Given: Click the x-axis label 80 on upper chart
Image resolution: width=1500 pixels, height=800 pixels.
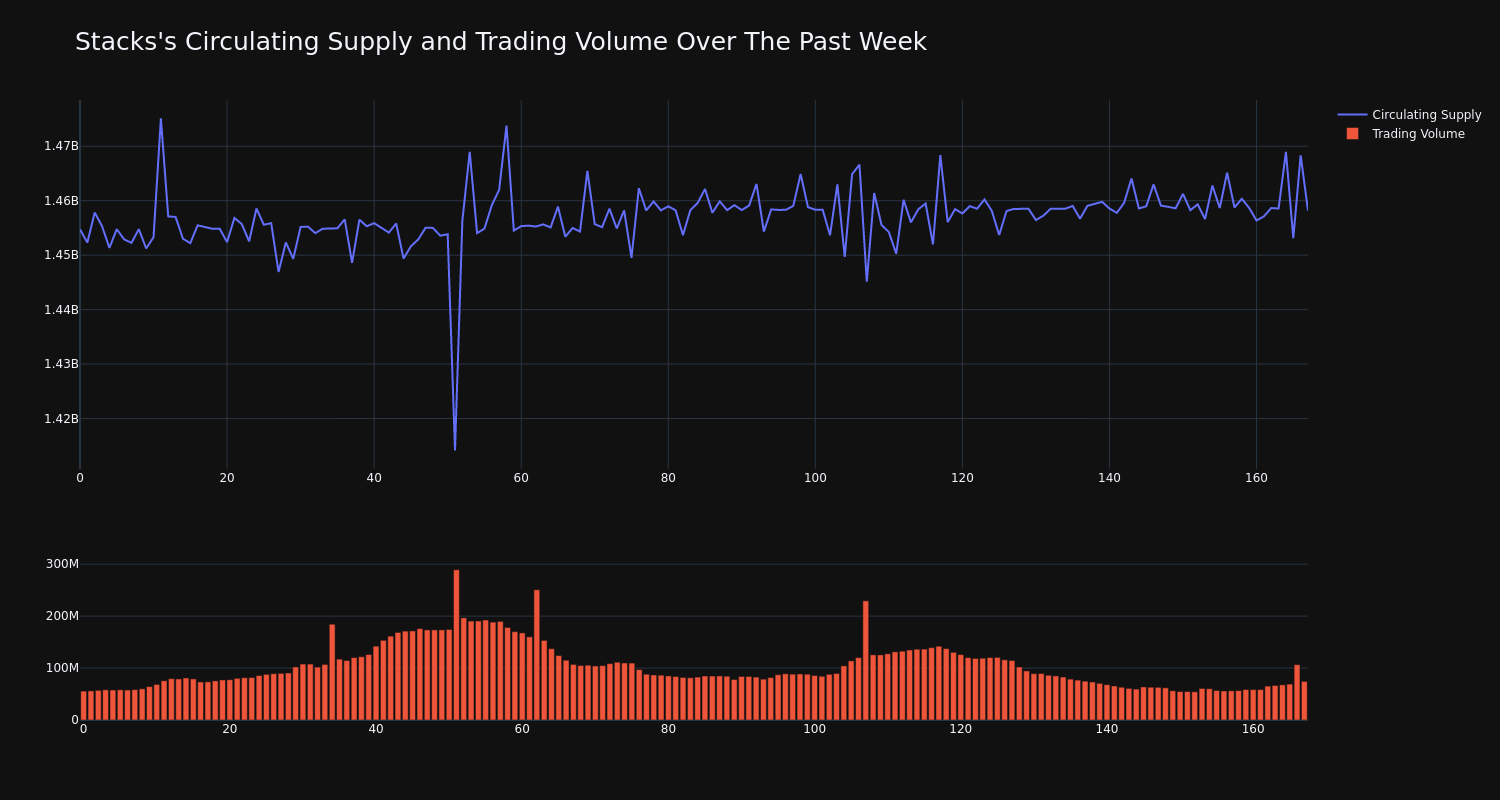Looking at the screenshot, I should (668, 478).
